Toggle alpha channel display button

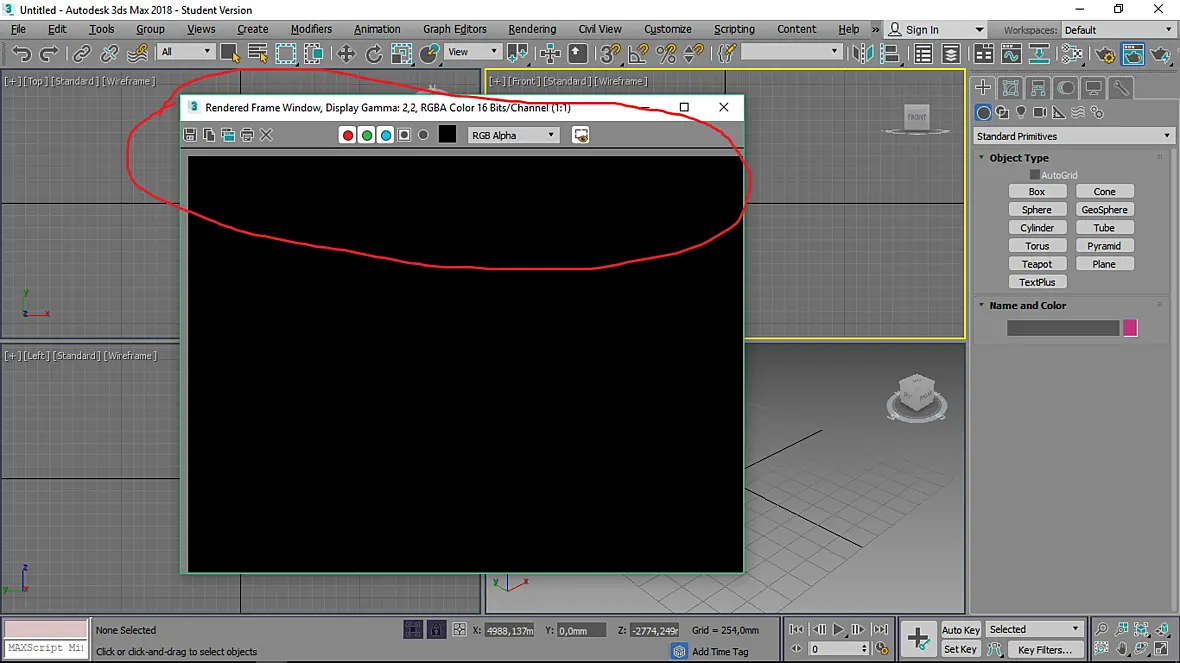coord(404,135)
